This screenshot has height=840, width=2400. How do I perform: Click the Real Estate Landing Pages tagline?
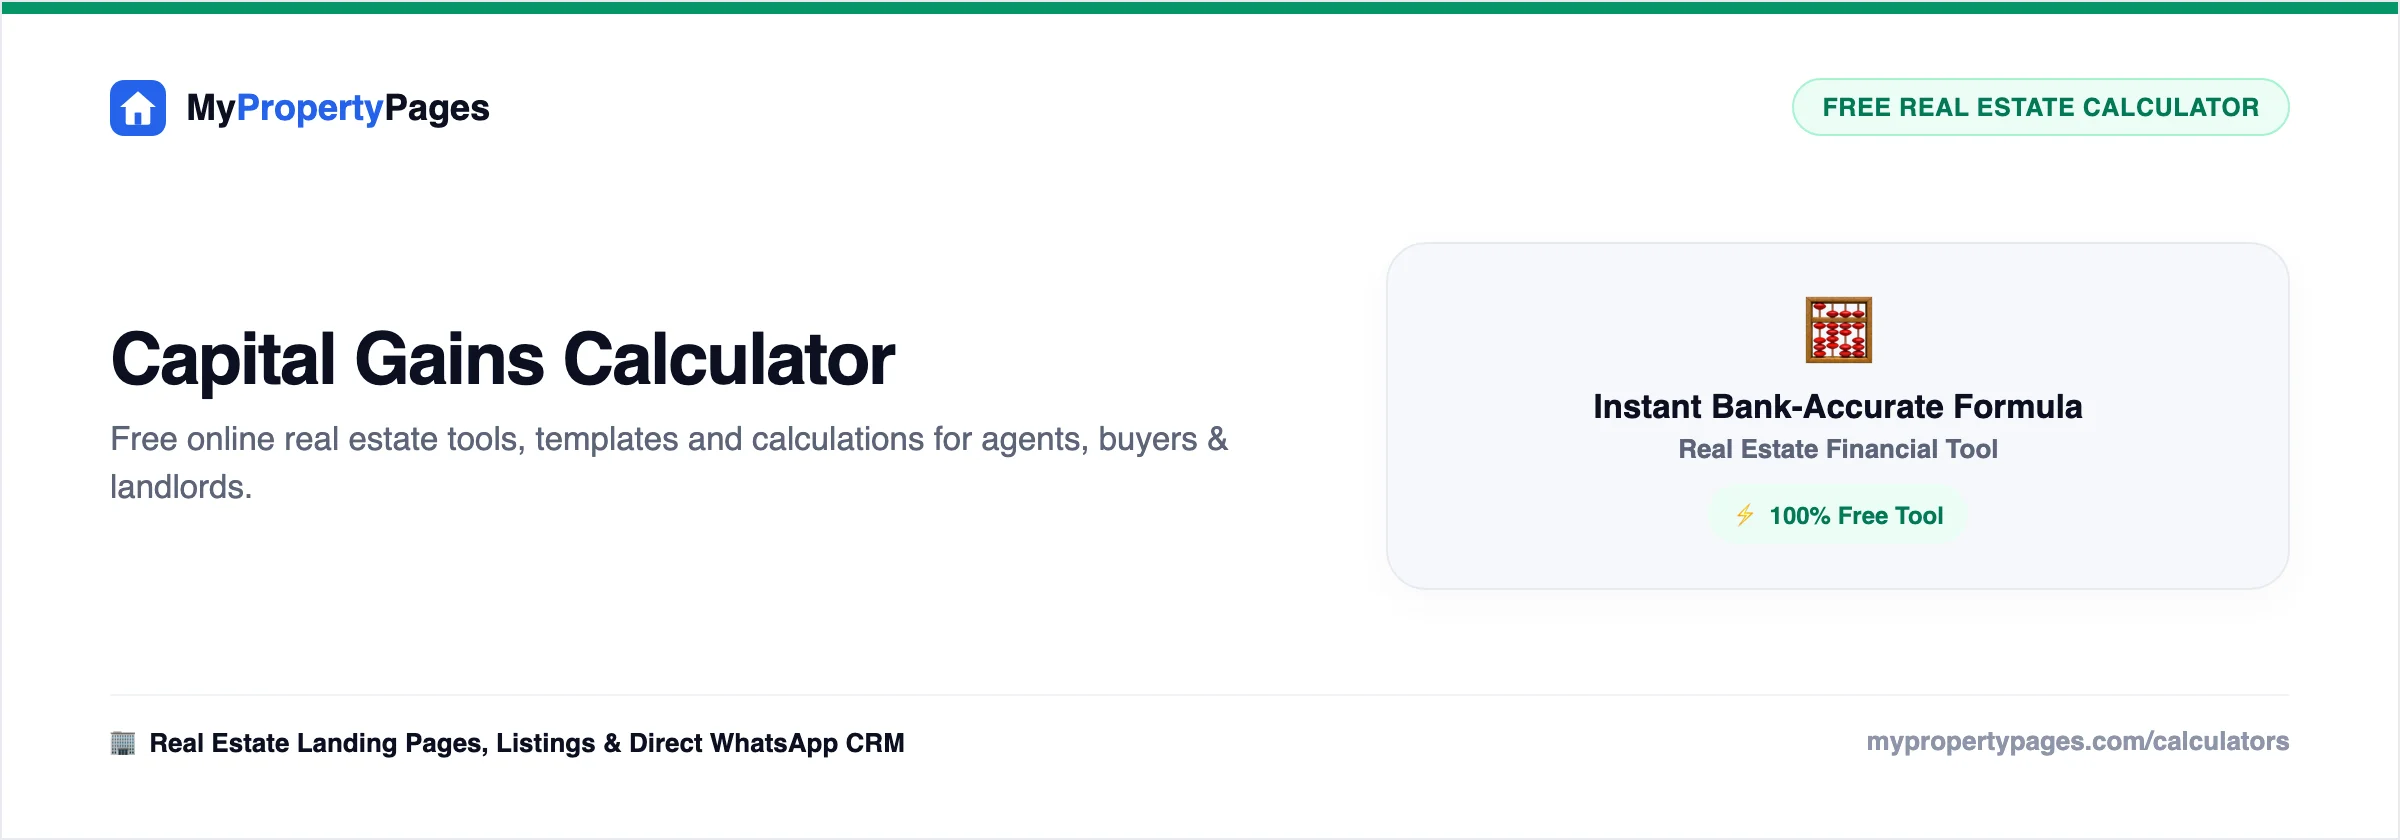pos(527,743)
